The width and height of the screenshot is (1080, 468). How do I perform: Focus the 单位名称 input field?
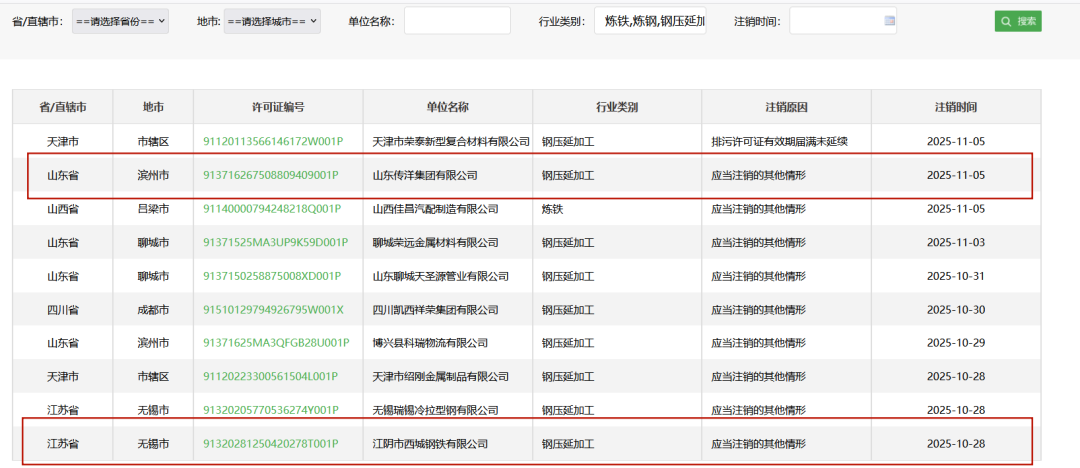click(457, 21)
